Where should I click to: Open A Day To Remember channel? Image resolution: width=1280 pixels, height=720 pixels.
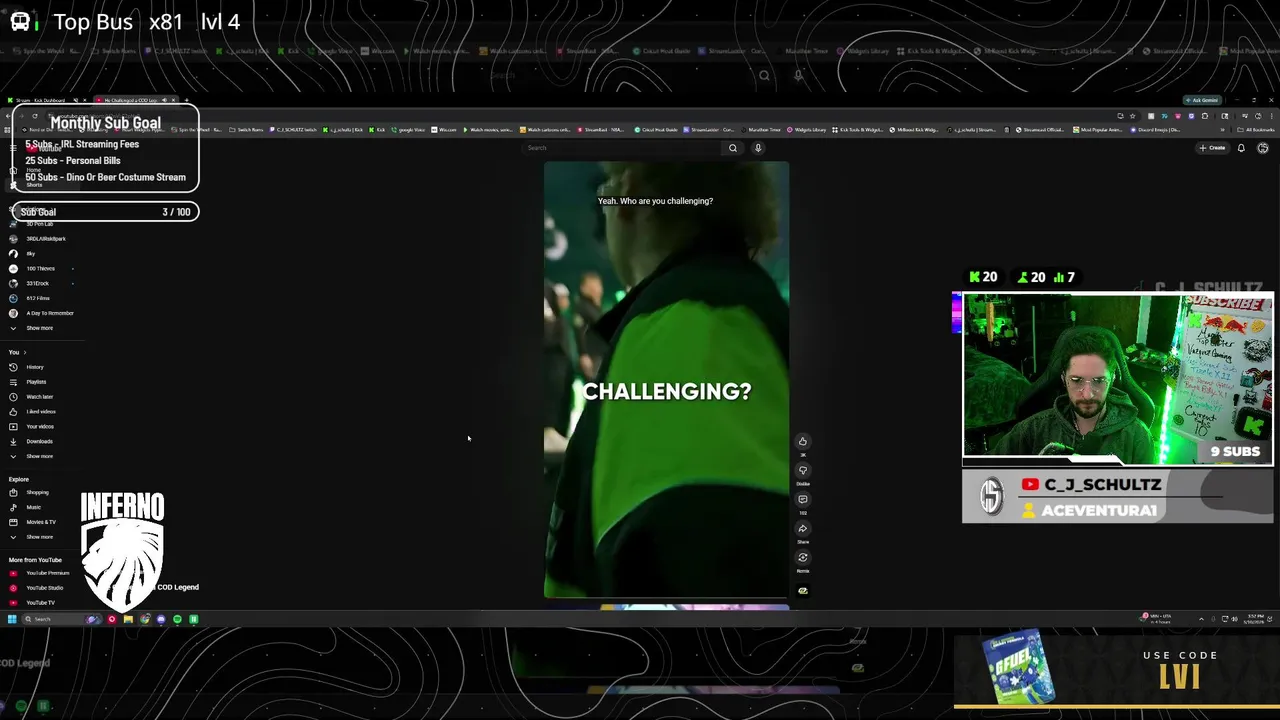pyautogui.click(x=40, y=313)
